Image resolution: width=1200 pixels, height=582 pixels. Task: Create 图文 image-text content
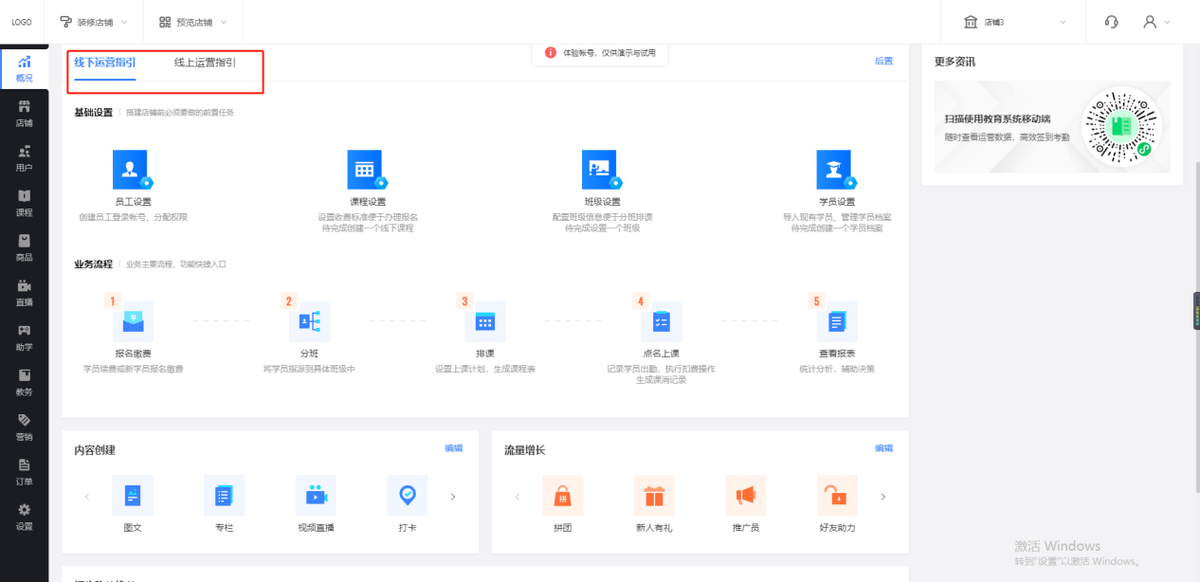(133, 495)
